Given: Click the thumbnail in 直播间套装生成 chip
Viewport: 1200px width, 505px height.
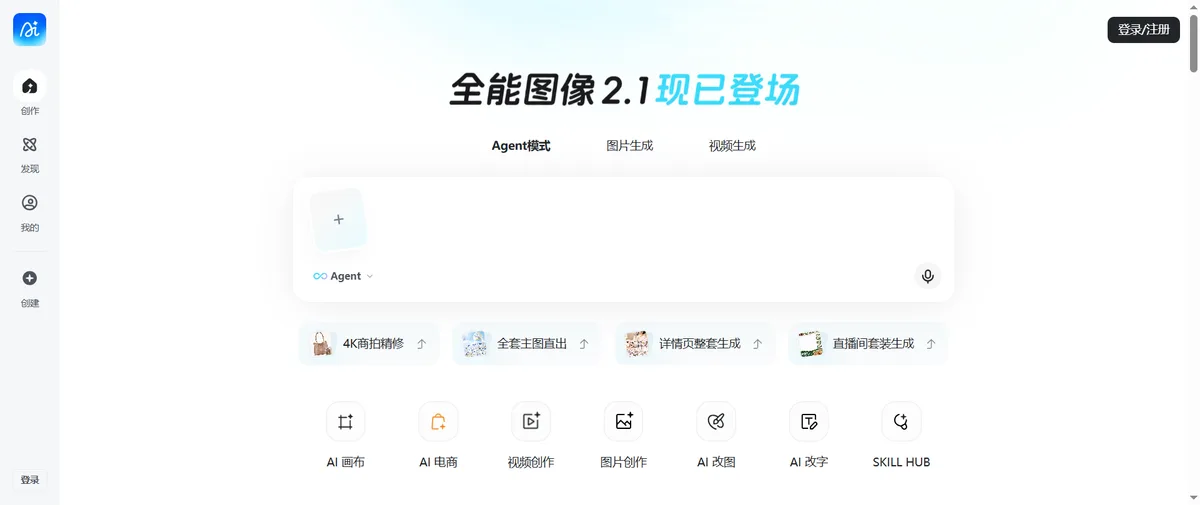Looking at the screenshot, I should [810, 344].
